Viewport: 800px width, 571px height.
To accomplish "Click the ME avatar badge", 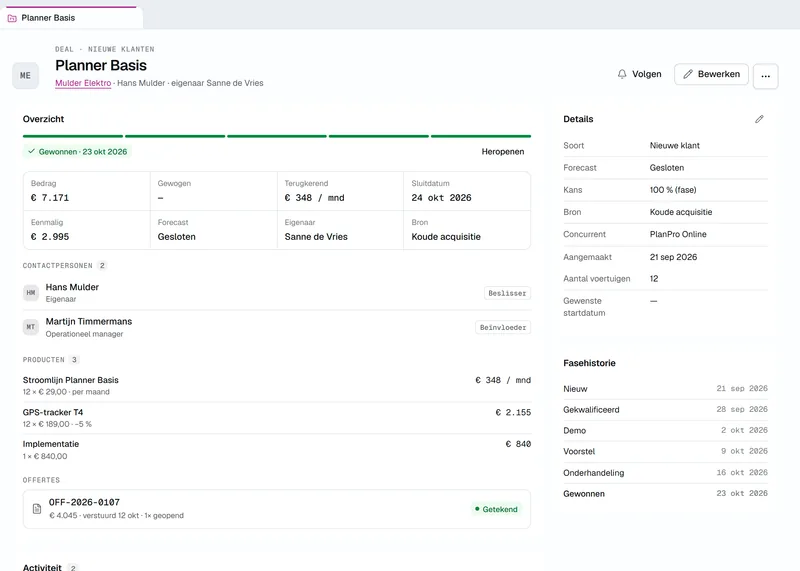I will [x=26, y=76].
